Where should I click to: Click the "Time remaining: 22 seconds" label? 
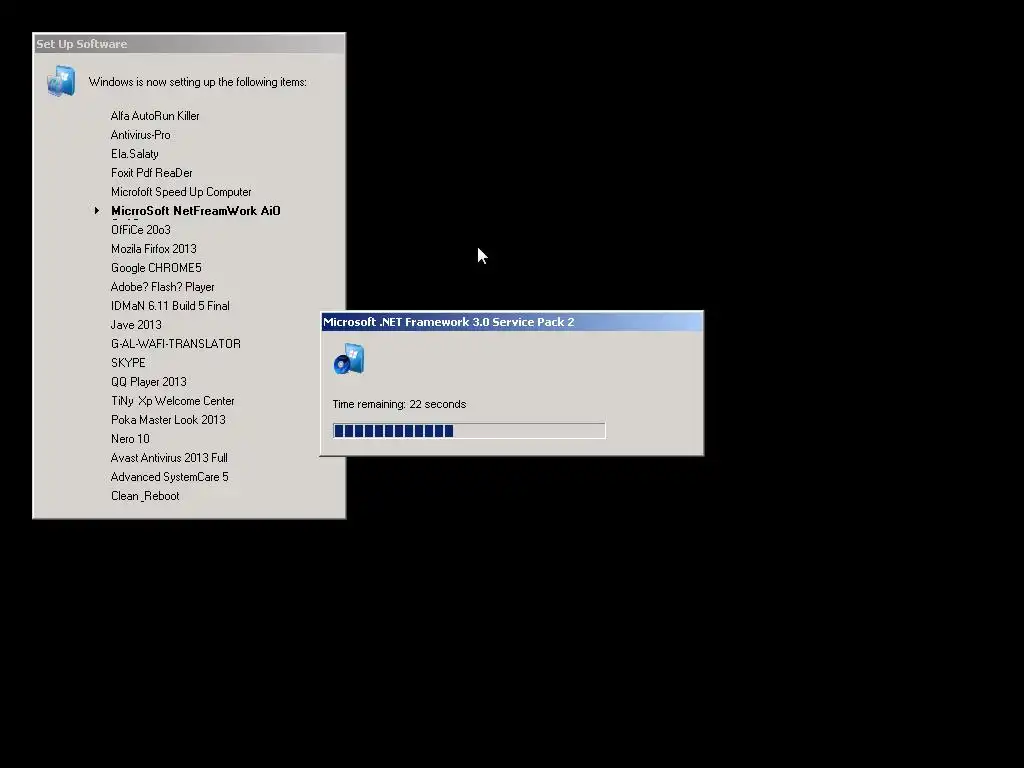[x=399, y=404]
